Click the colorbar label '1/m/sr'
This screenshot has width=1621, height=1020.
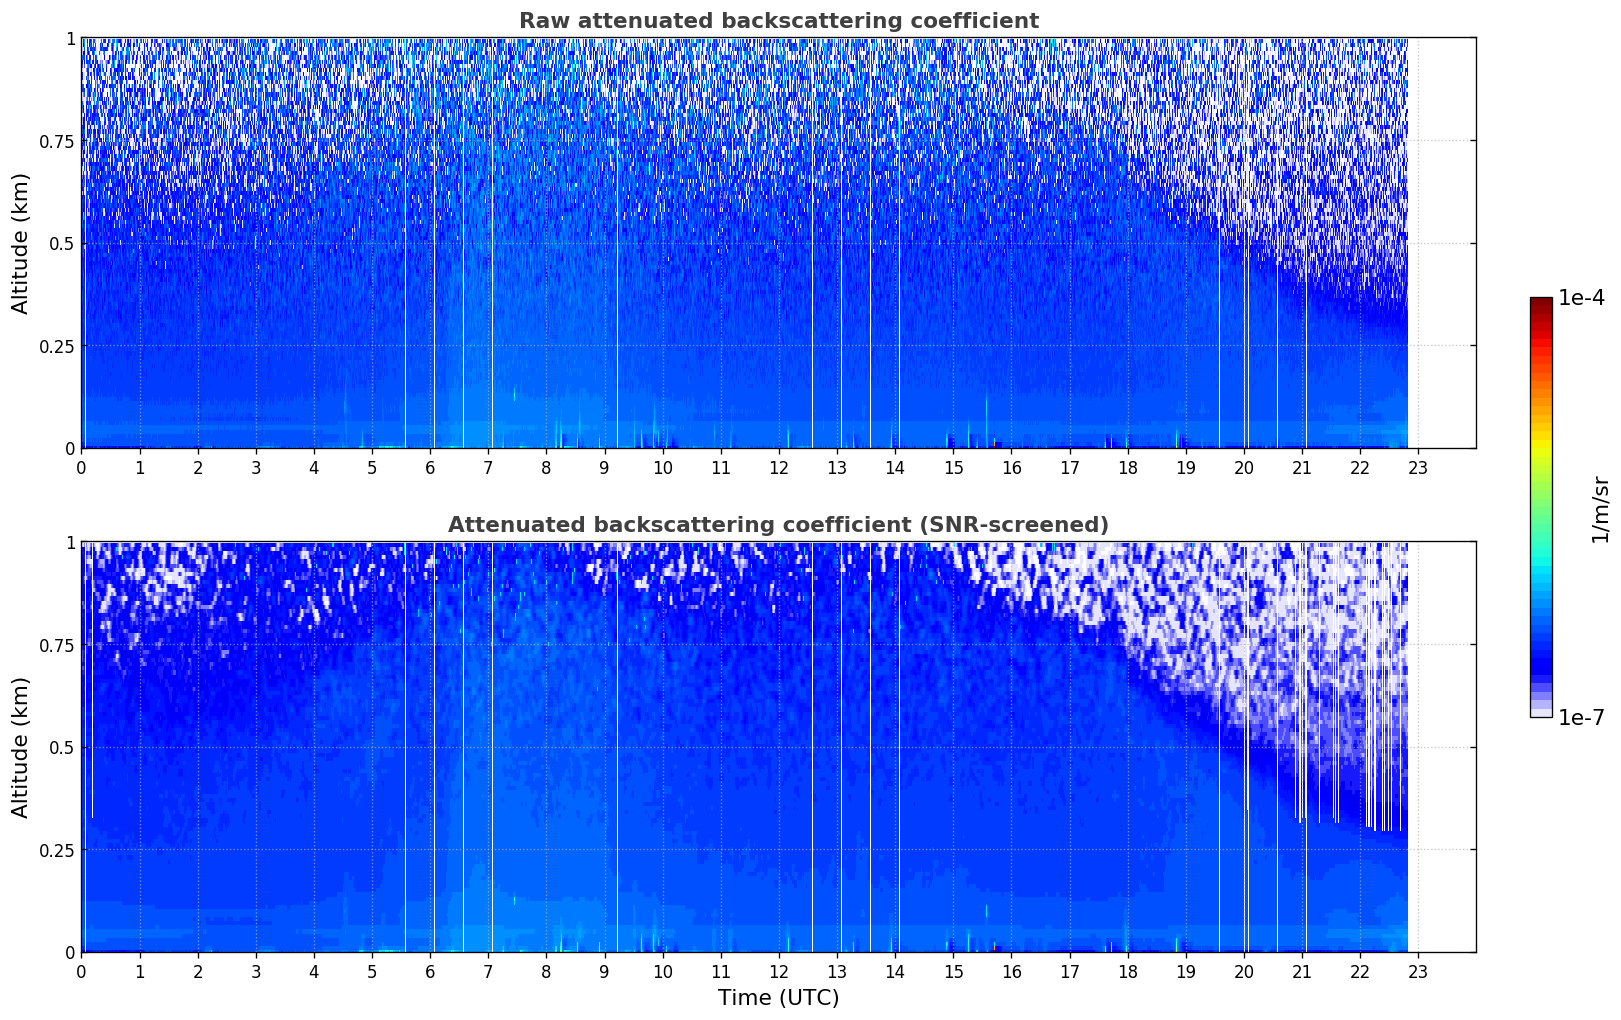tap(1600, 509)
